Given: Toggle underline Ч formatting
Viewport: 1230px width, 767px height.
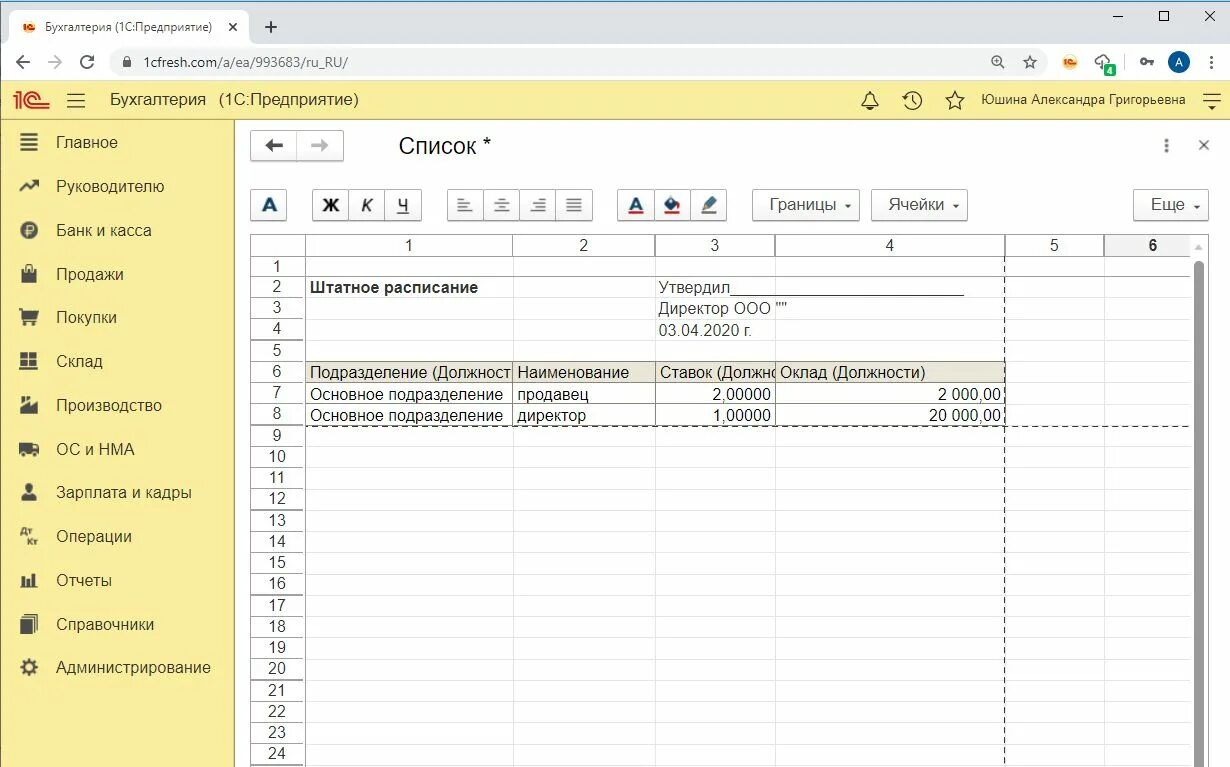Looking at the screenshot, I should 403,205.
